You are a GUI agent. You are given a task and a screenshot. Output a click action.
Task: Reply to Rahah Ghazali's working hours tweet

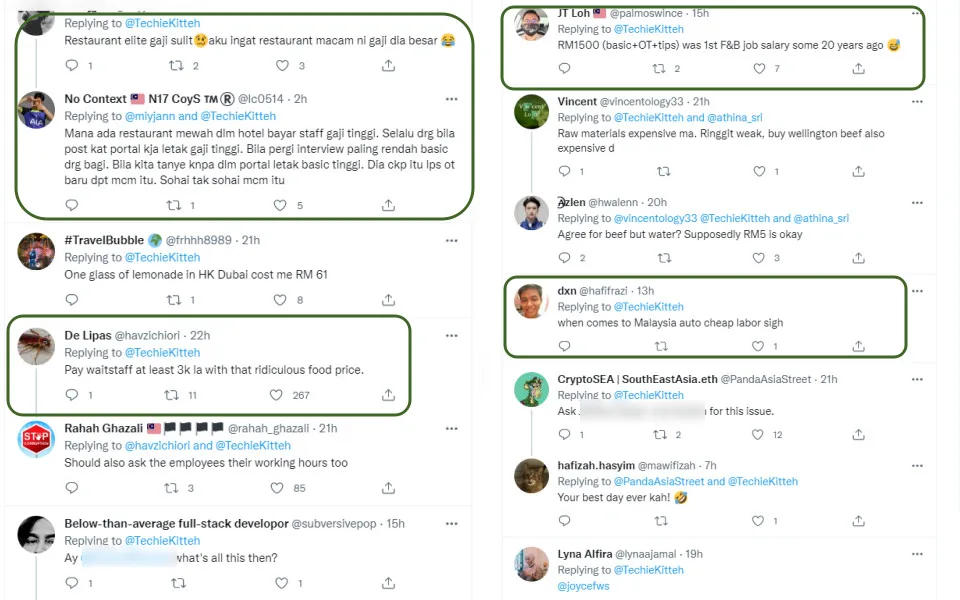click(x=71, y=488)
